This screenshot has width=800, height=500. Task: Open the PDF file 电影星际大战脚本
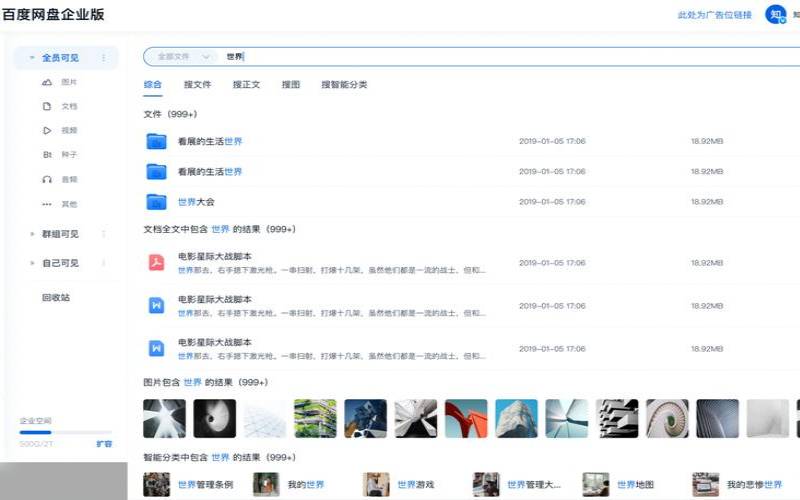pos(156,263)
